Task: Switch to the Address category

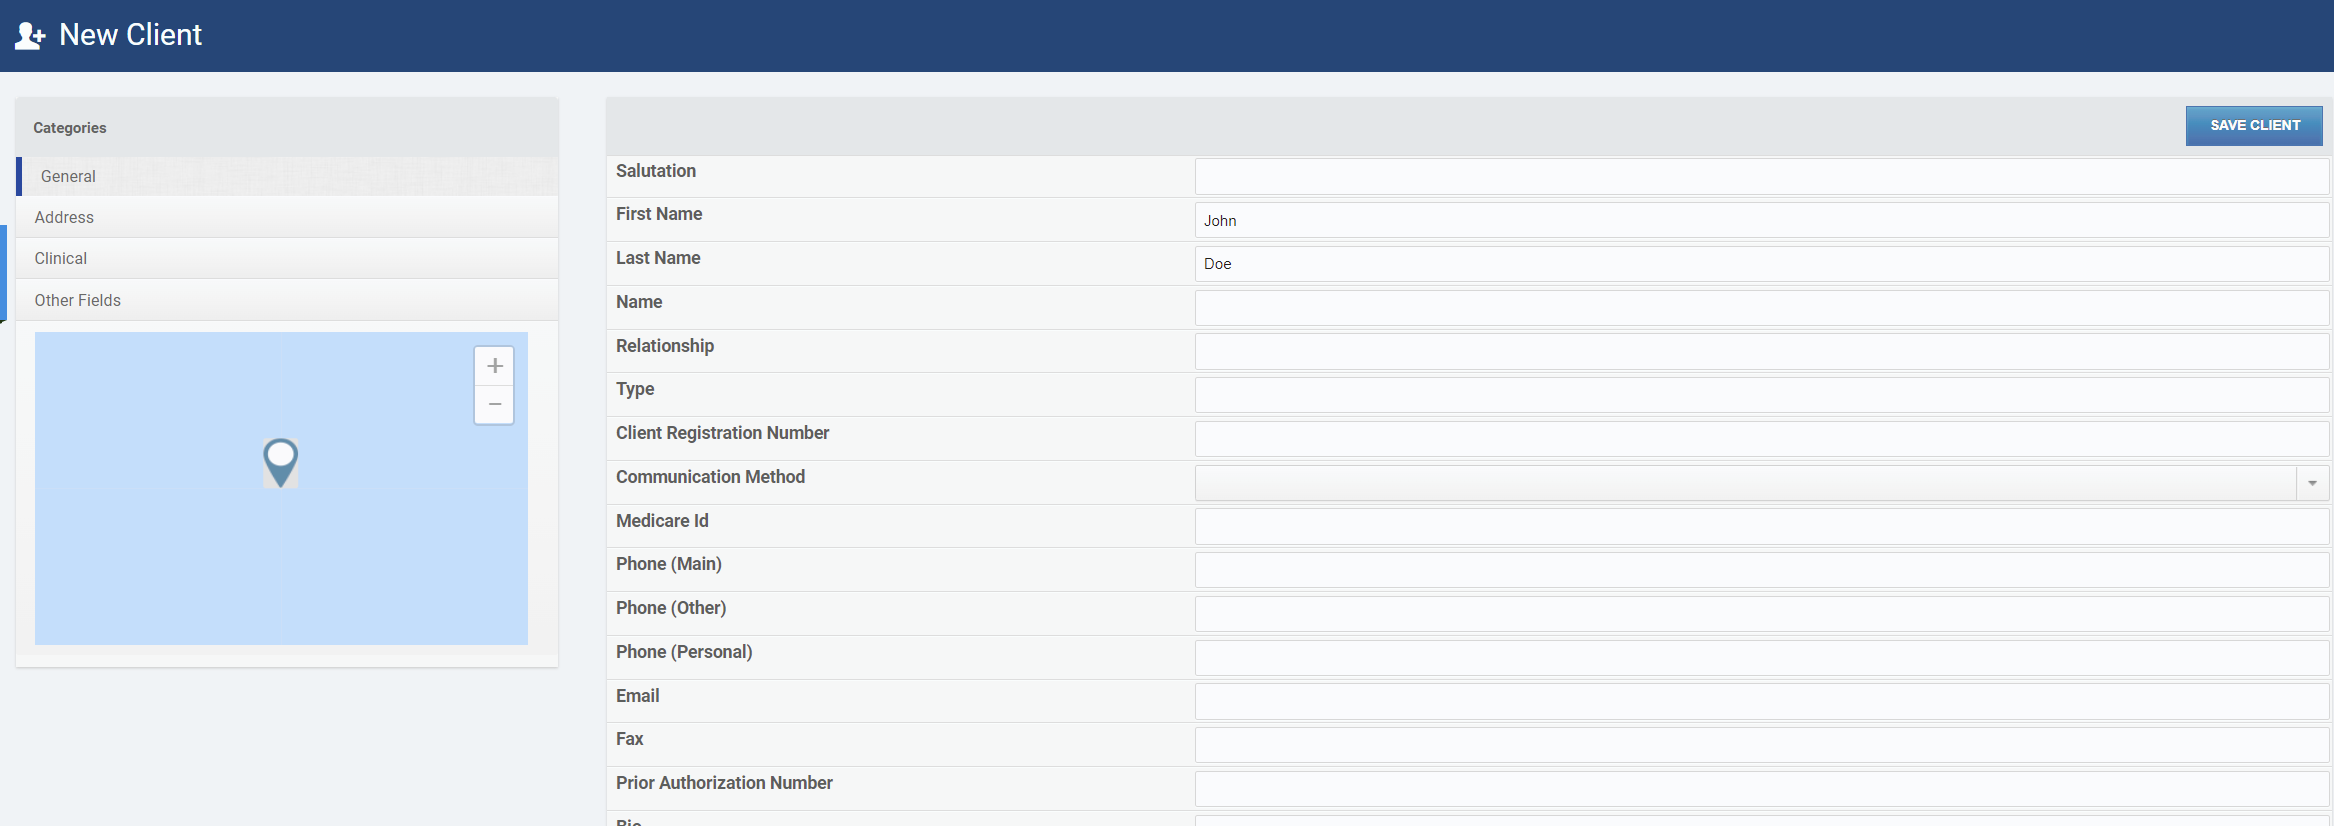Action: (64, 217)
